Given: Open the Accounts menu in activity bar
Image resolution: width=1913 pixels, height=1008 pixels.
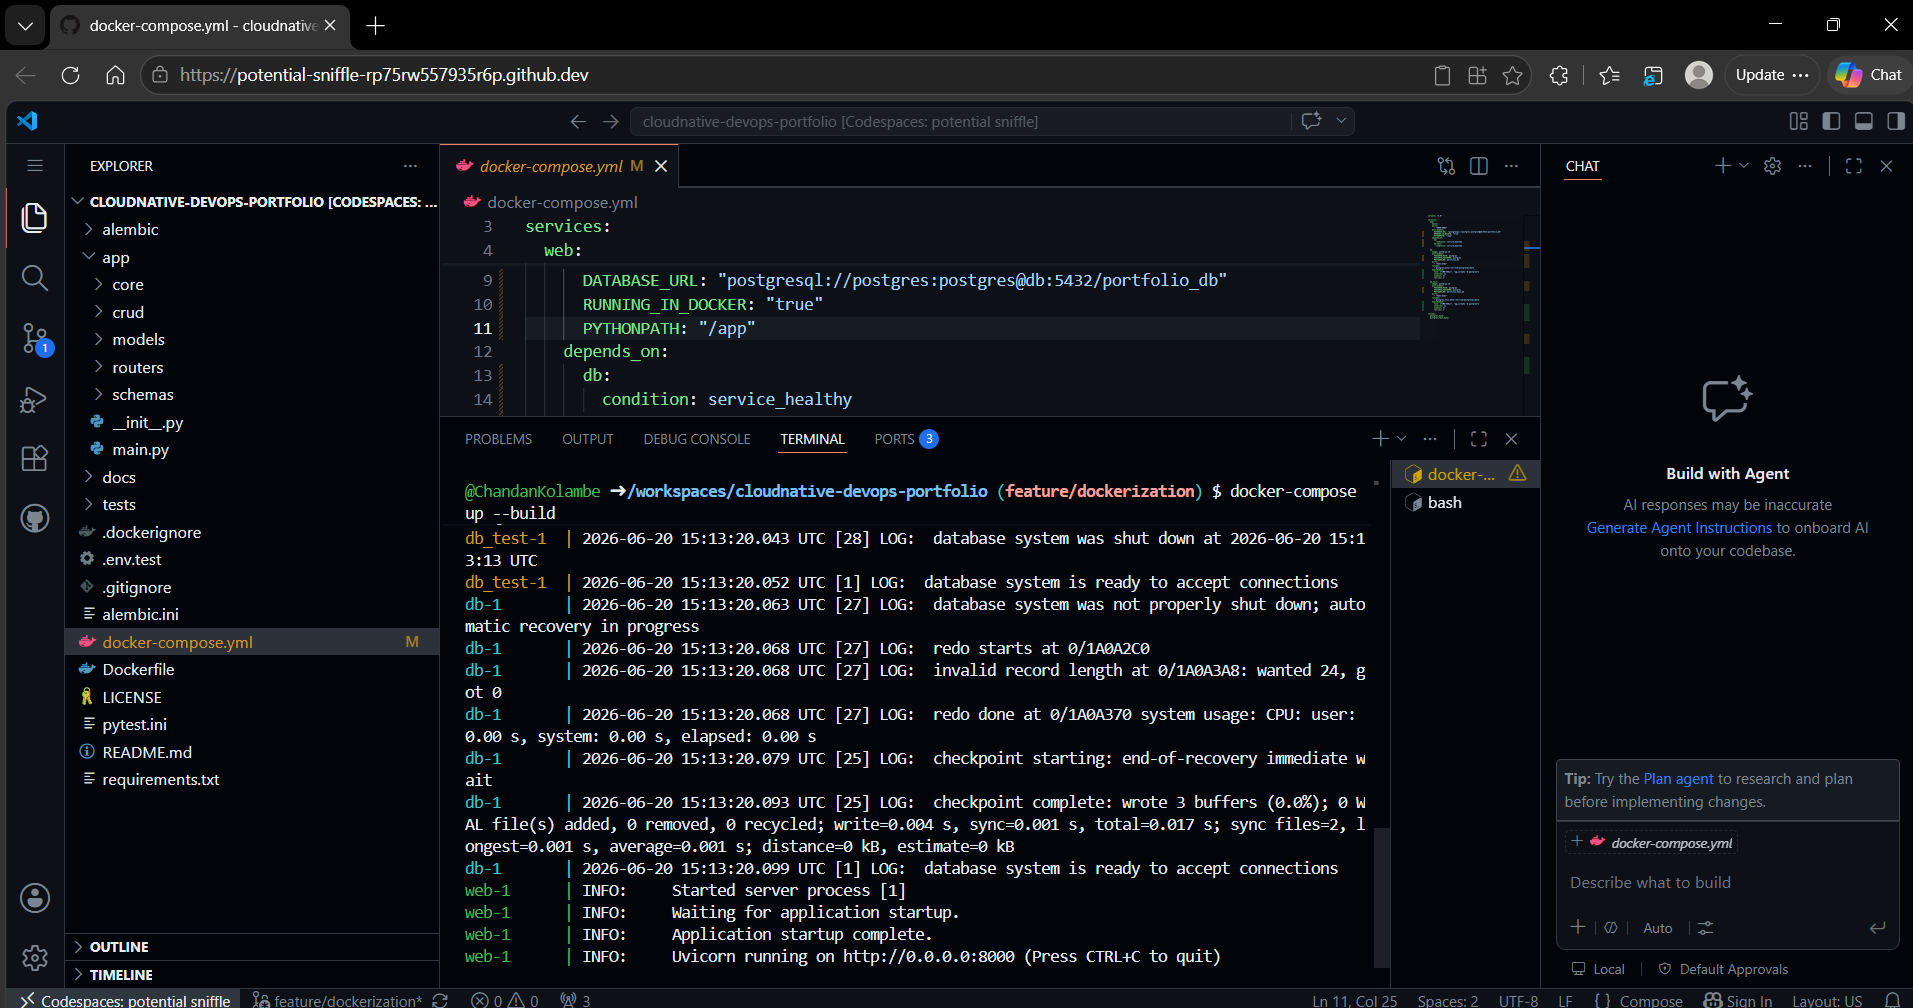Looking at the screenshot, I should (35, 898).
